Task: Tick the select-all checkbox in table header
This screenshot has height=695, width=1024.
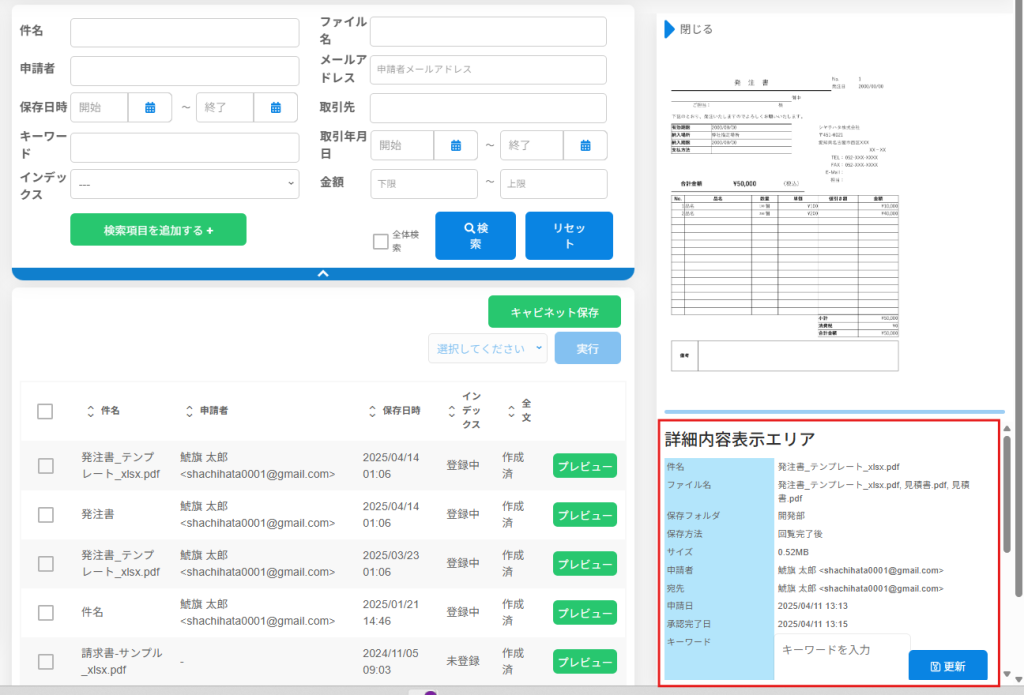Action: click(45, 411)
